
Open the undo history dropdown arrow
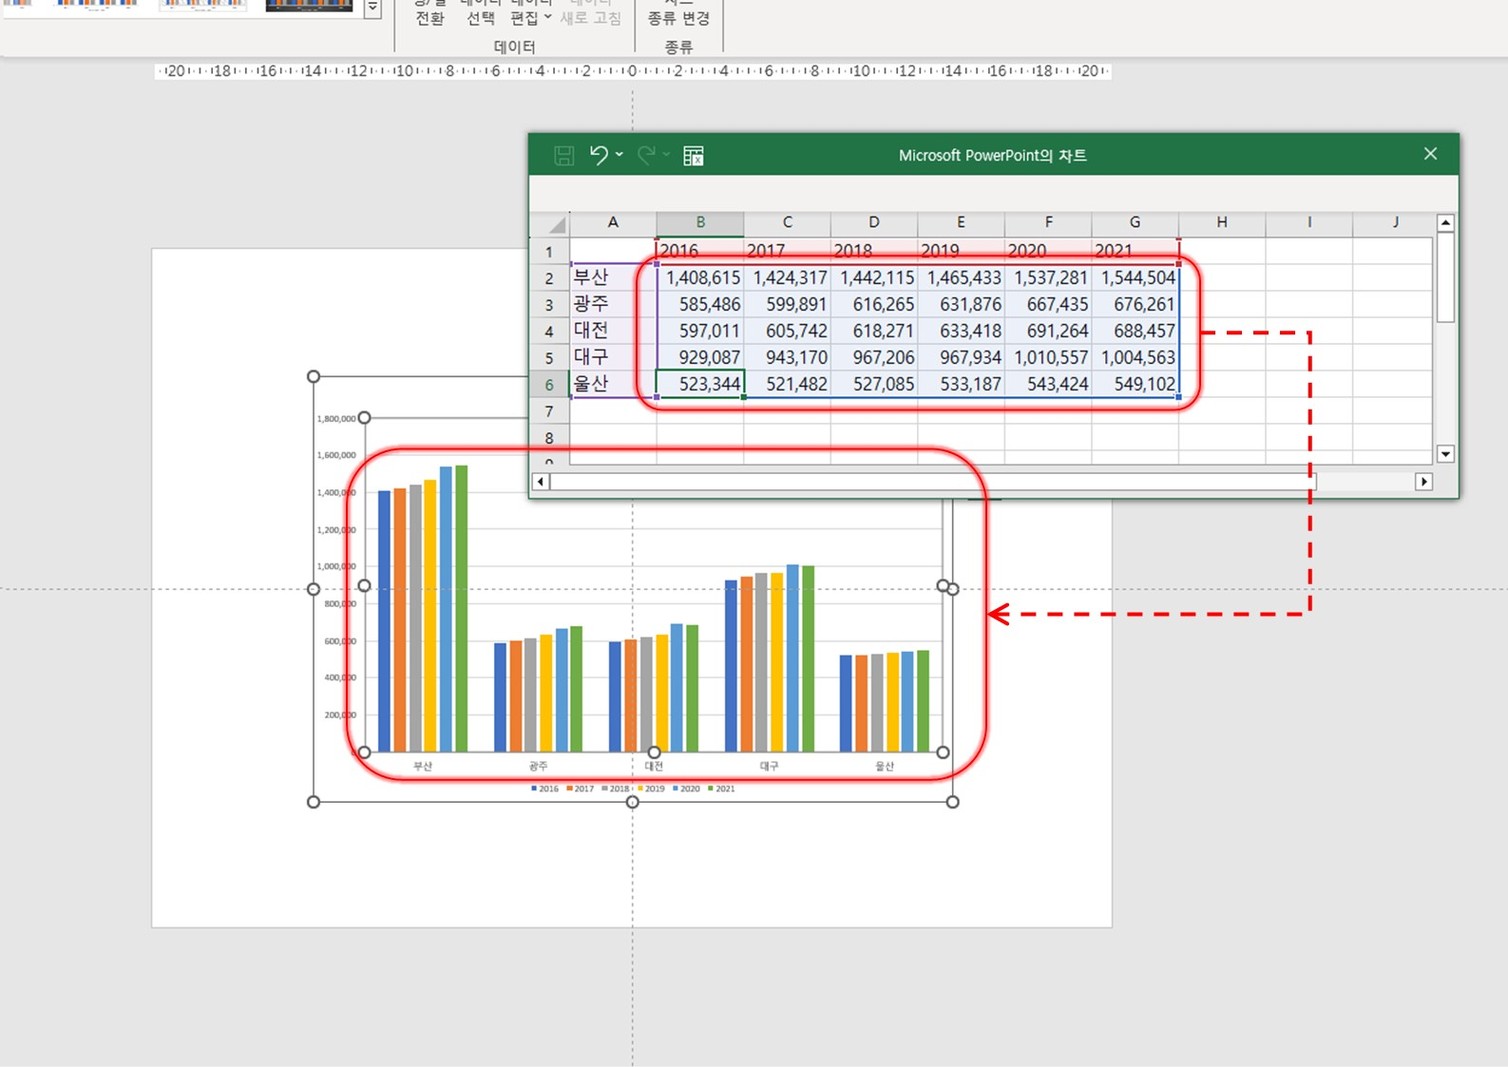pos(620,155)
